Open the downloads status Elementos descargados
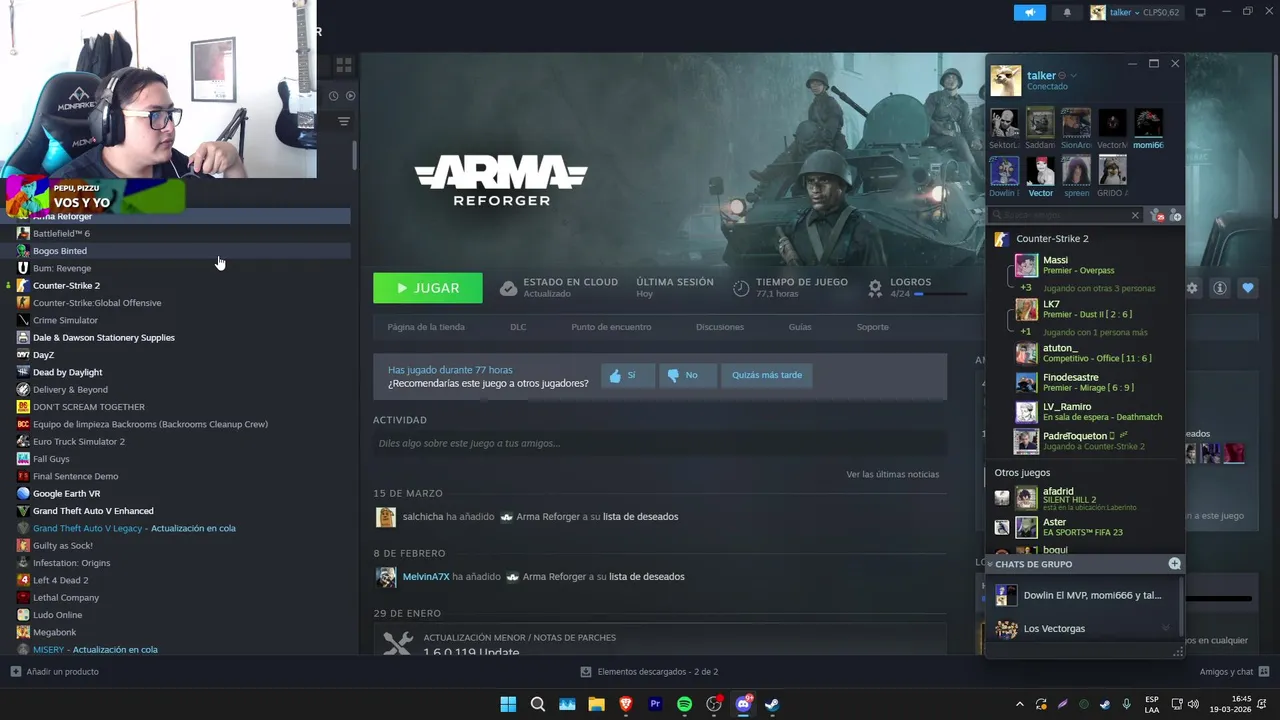The height and width of the screenshot is (720, 1280). [x=650, y=672]
